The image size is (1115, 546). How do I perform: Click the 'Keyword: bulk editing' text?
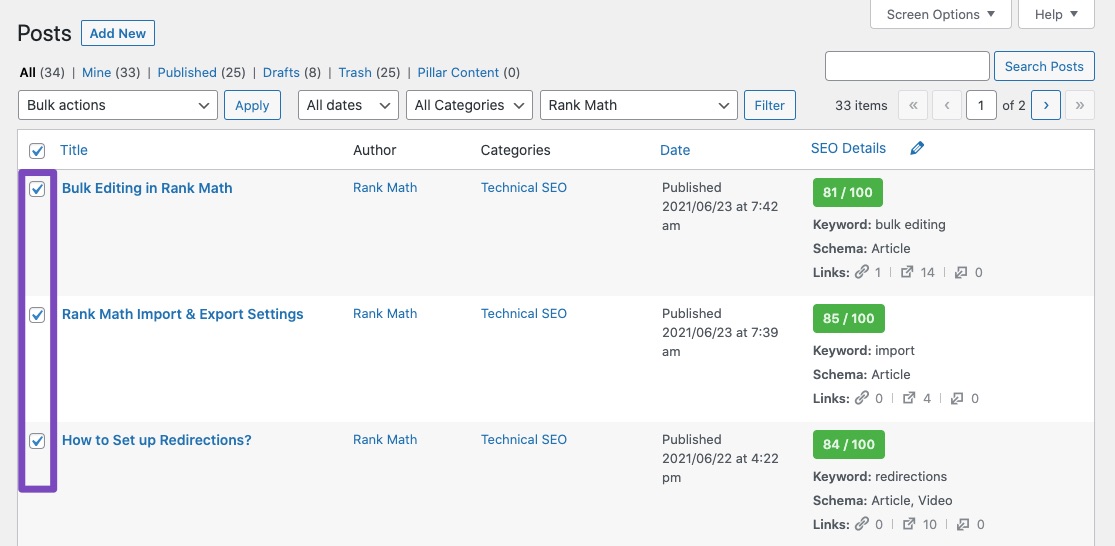pos(879,225)
